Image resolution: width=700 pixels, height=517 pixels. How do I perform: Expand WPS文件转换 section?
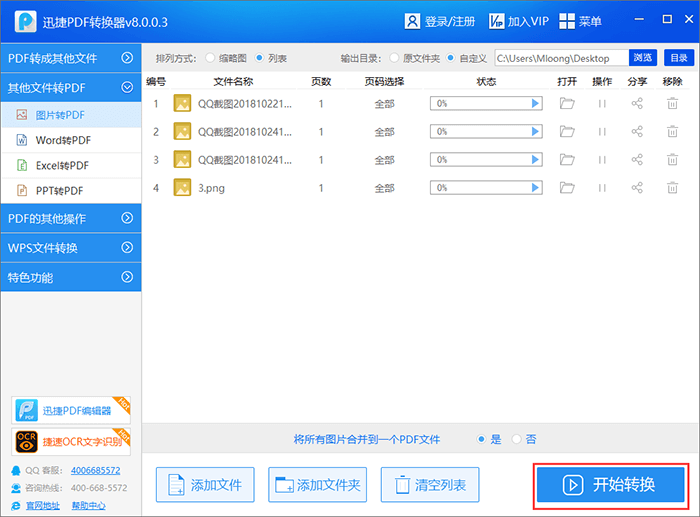pos(71,248)
